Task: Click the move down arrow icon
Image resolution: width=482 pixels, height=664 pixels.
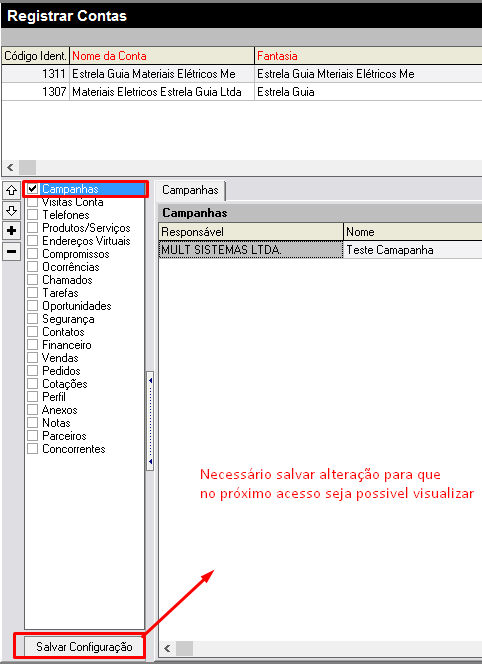Action: pyautogui.click(x=11, y=211)
